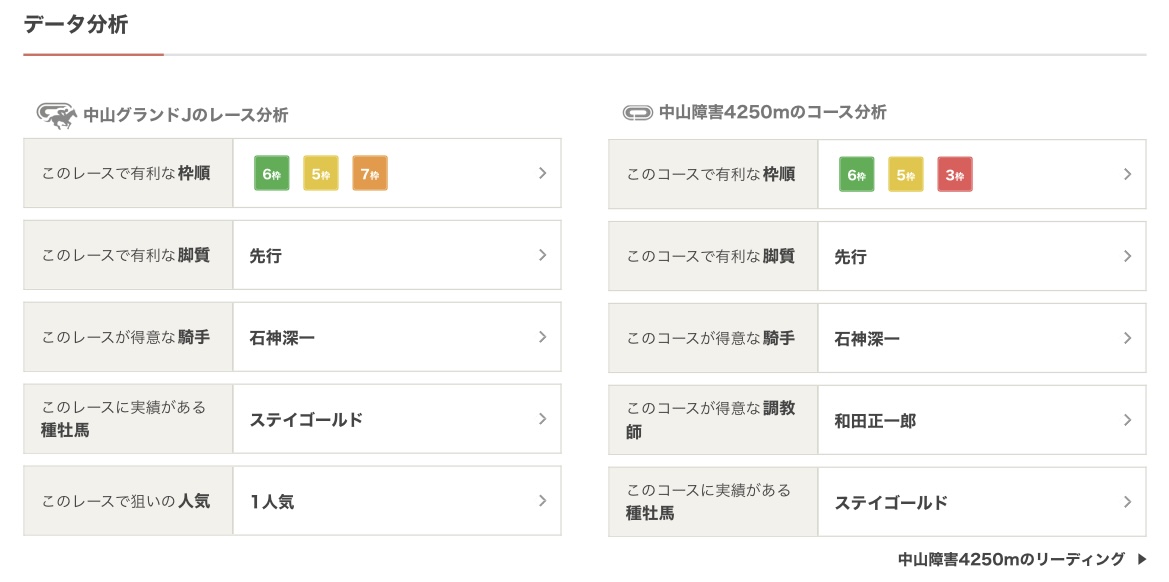Open the race's 狙いの人気 row chevron
Screen dimensions: 1169x582
coord(542,501)
